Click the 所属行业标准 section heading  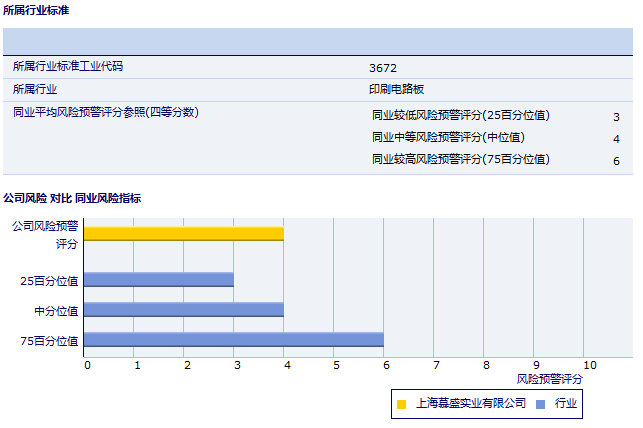[x=36, y=10]
